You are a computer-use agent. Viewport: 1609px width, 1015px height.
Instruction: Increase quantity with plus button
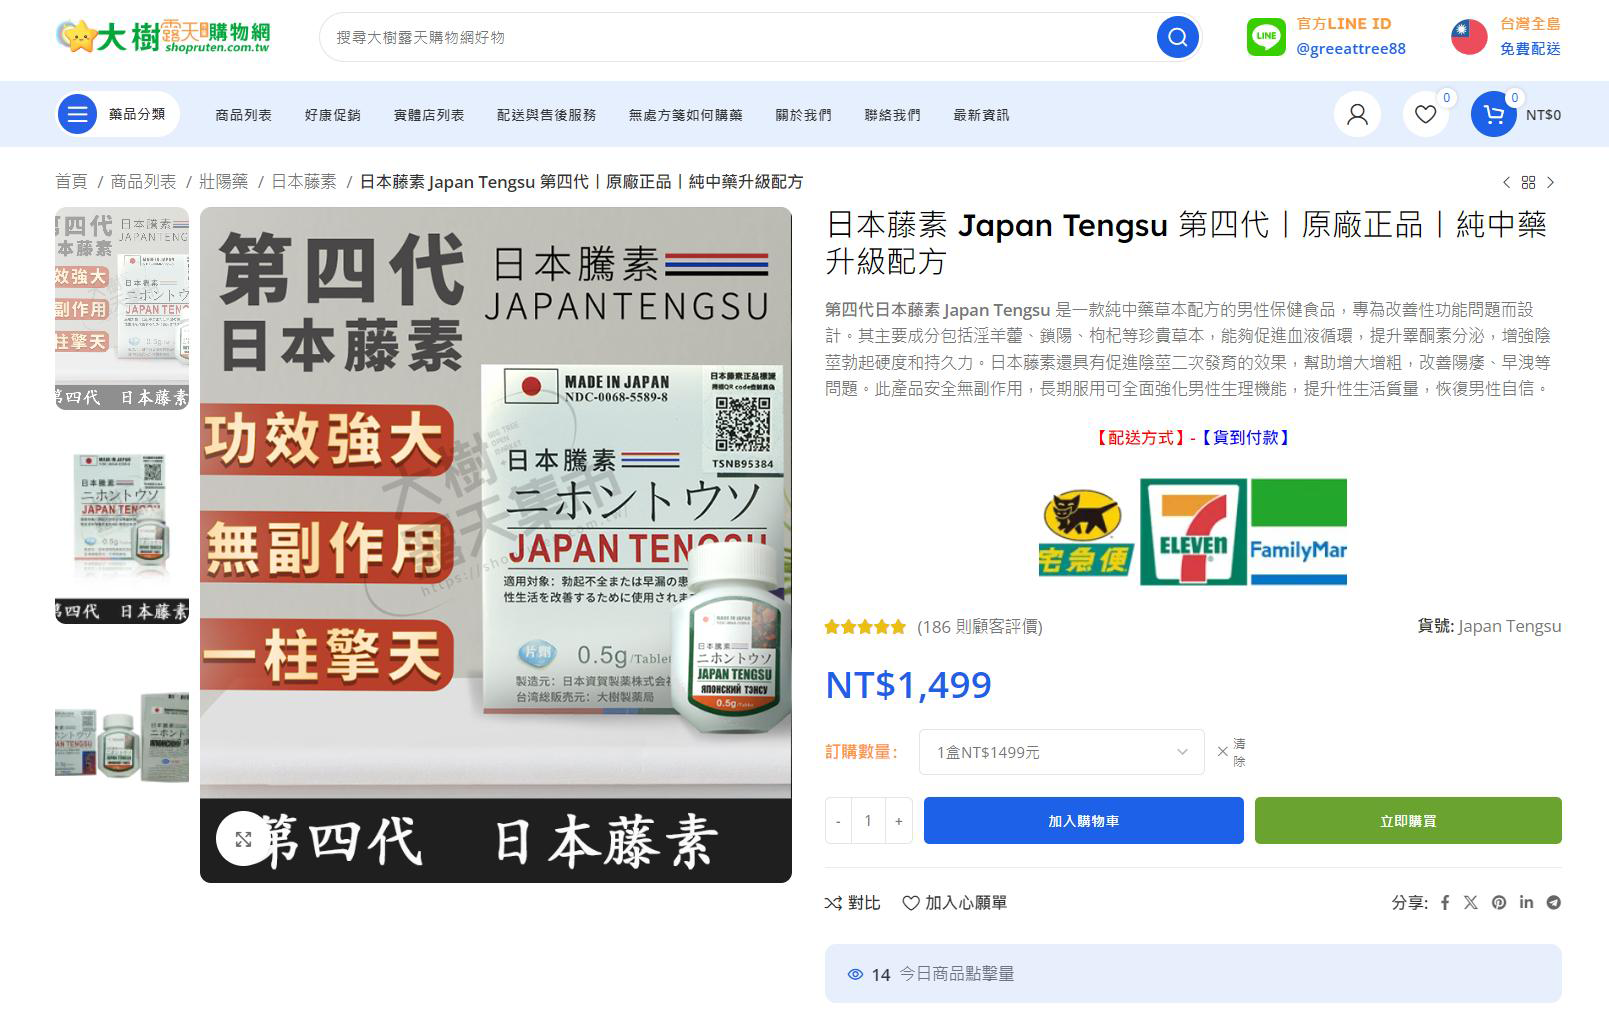(899, 821)
